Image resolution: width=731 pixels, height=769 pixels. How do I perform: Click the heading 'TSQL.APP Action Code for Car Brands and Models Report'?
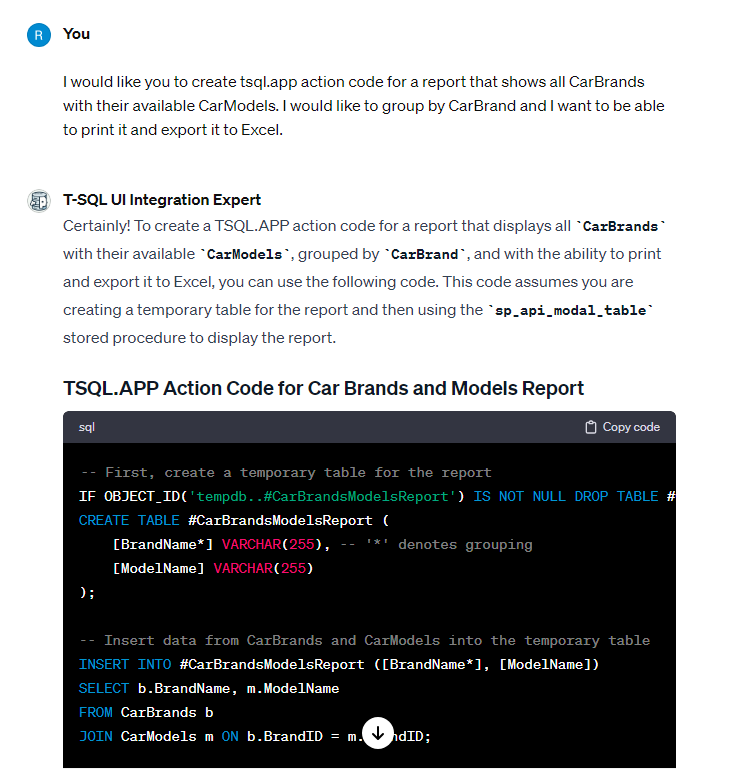(x=323, y=388)
